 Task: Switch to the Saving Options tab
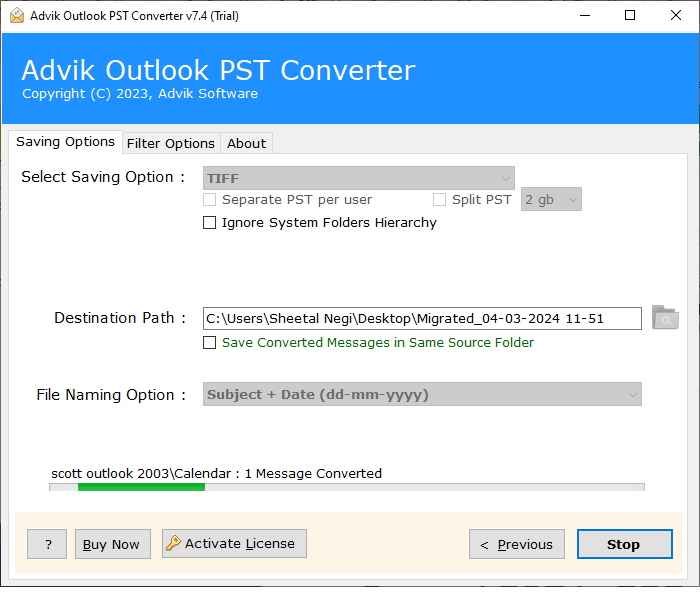[65, 142]
